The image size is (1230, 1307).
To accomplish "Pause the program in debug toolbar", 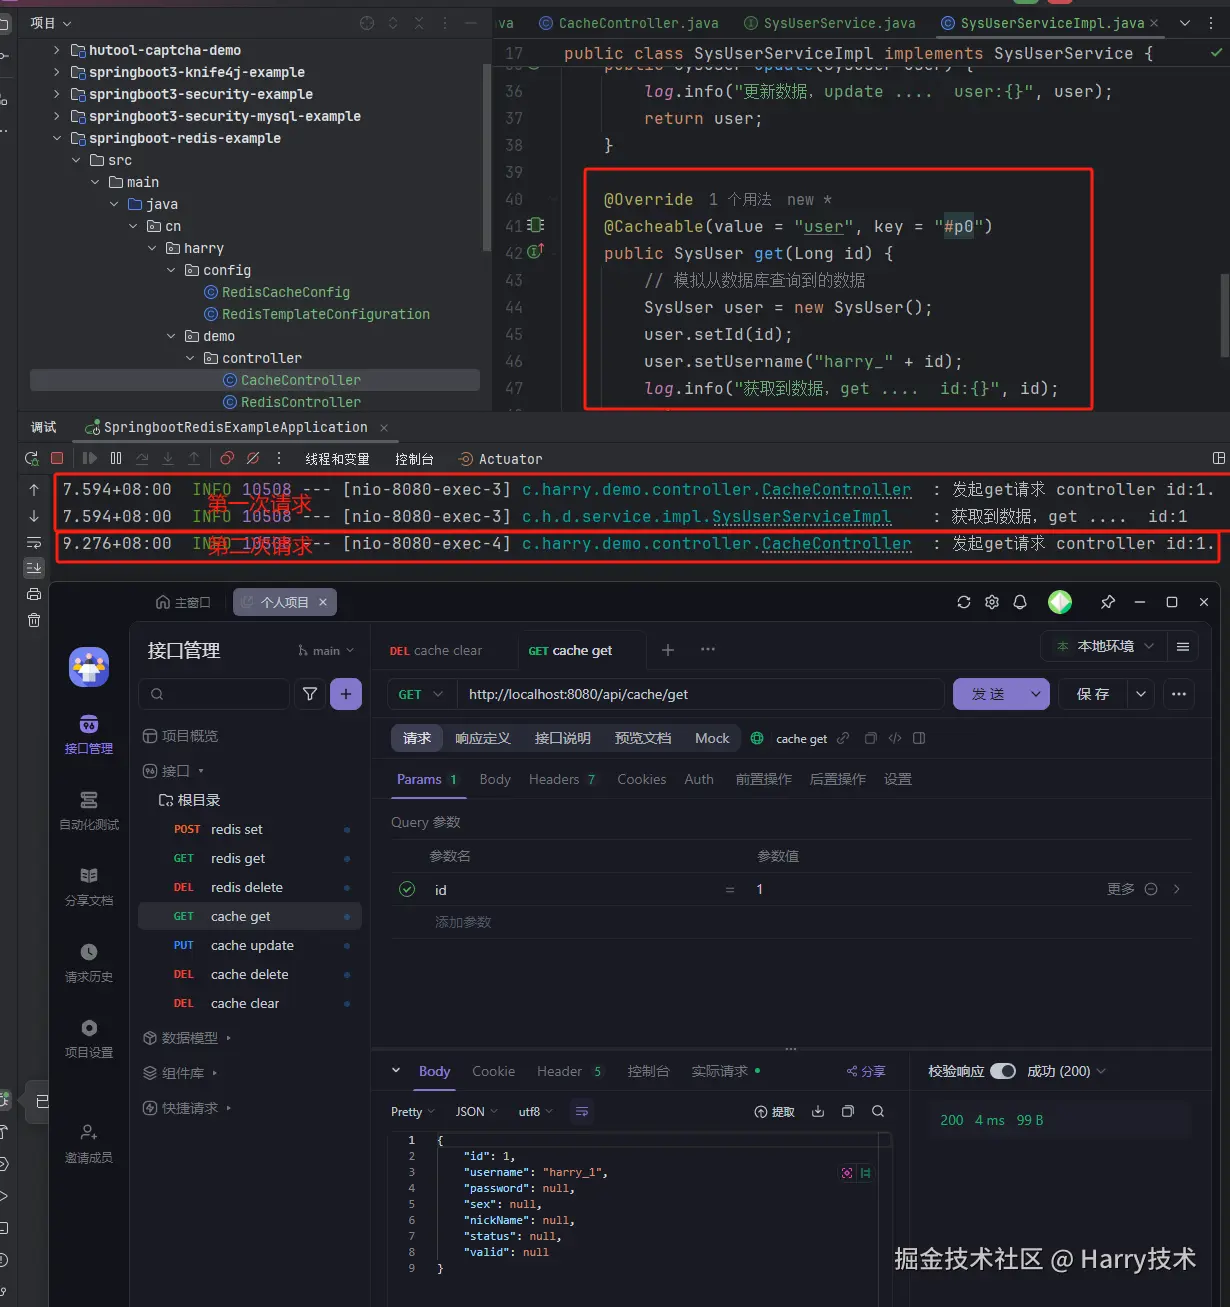I will click(x=116, y=458).
